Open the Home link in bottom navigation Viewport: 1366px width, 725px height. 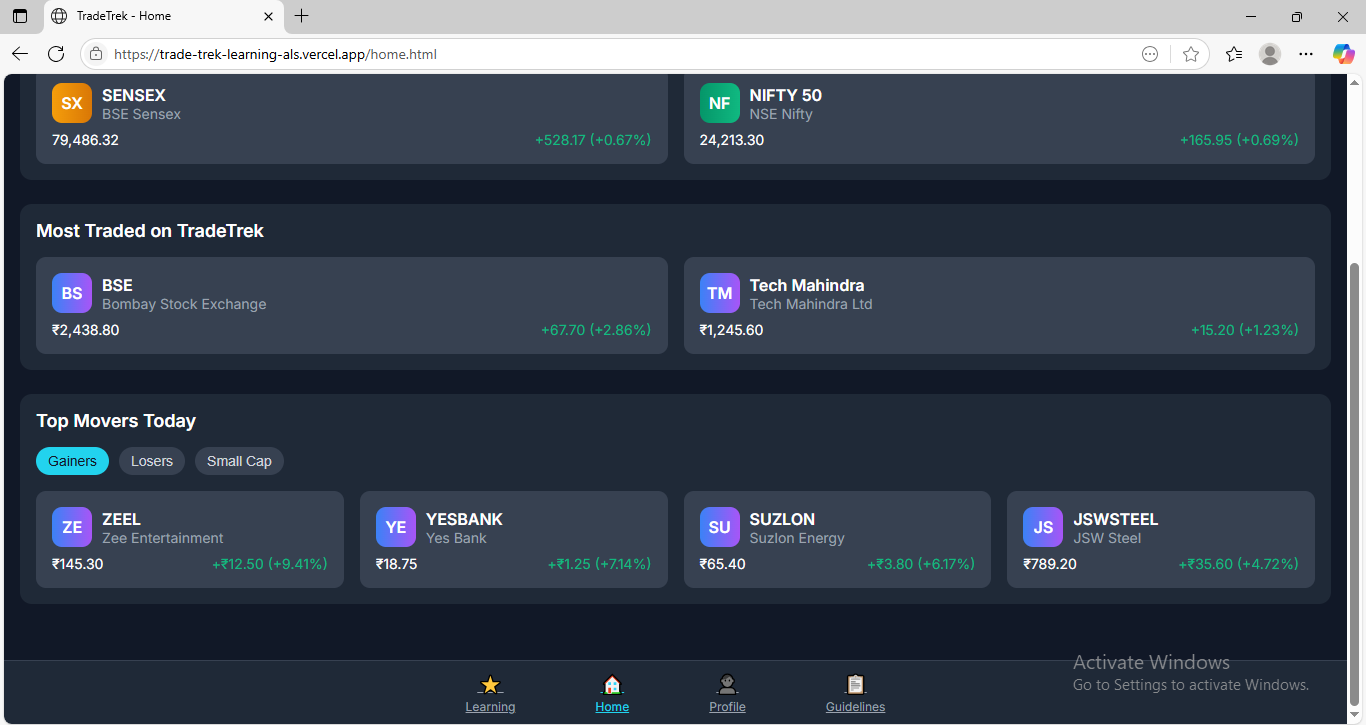pos(612,707)
